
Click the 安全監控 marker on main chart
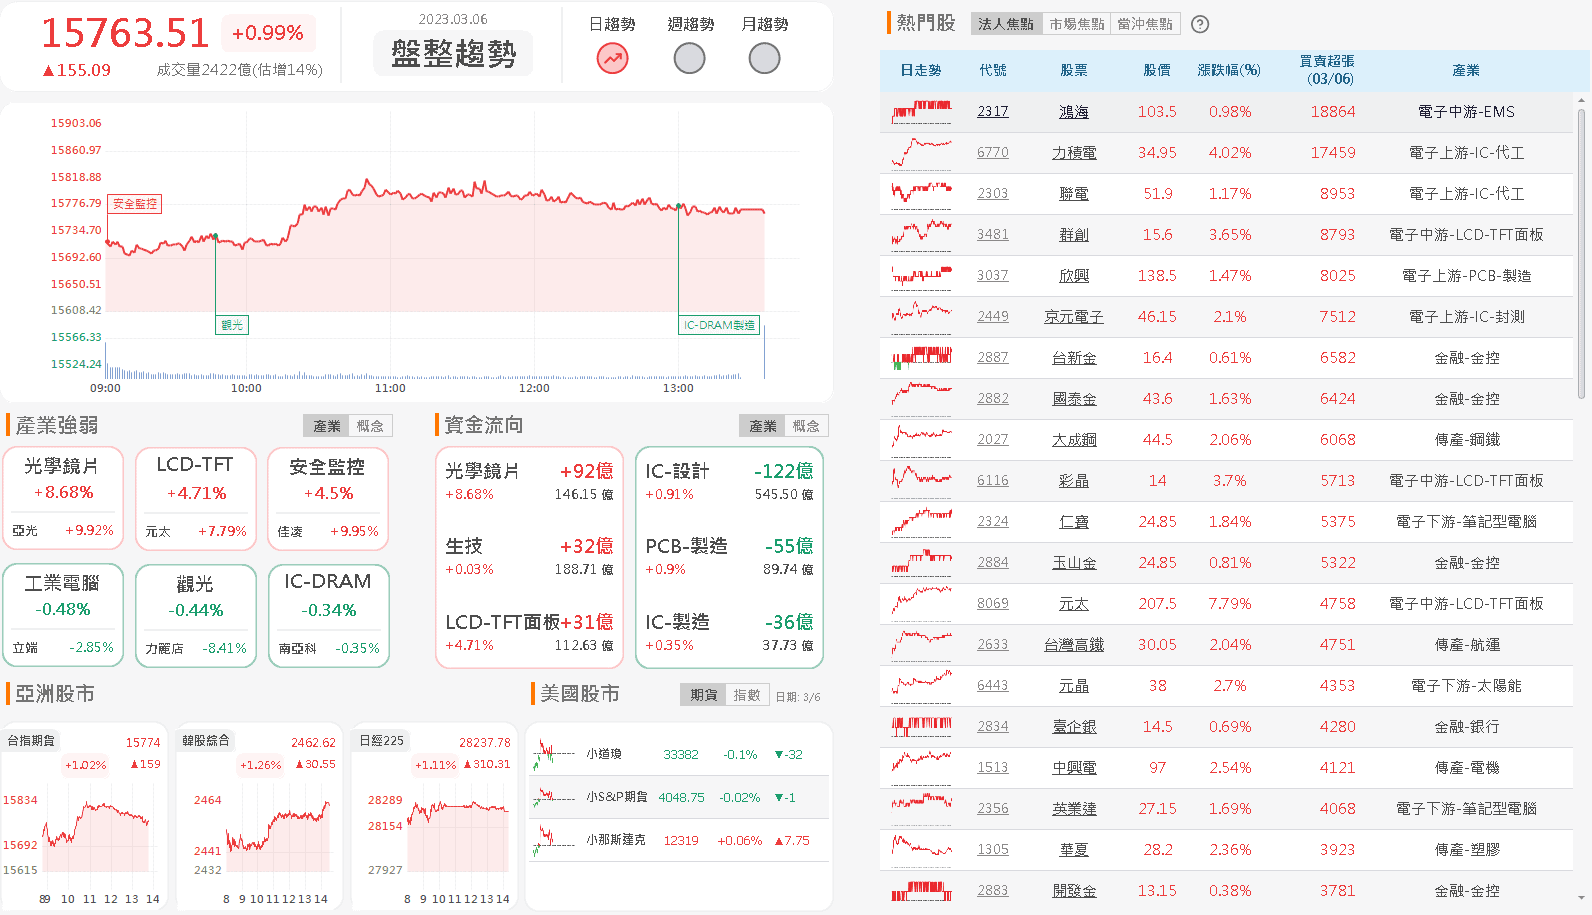134,204
